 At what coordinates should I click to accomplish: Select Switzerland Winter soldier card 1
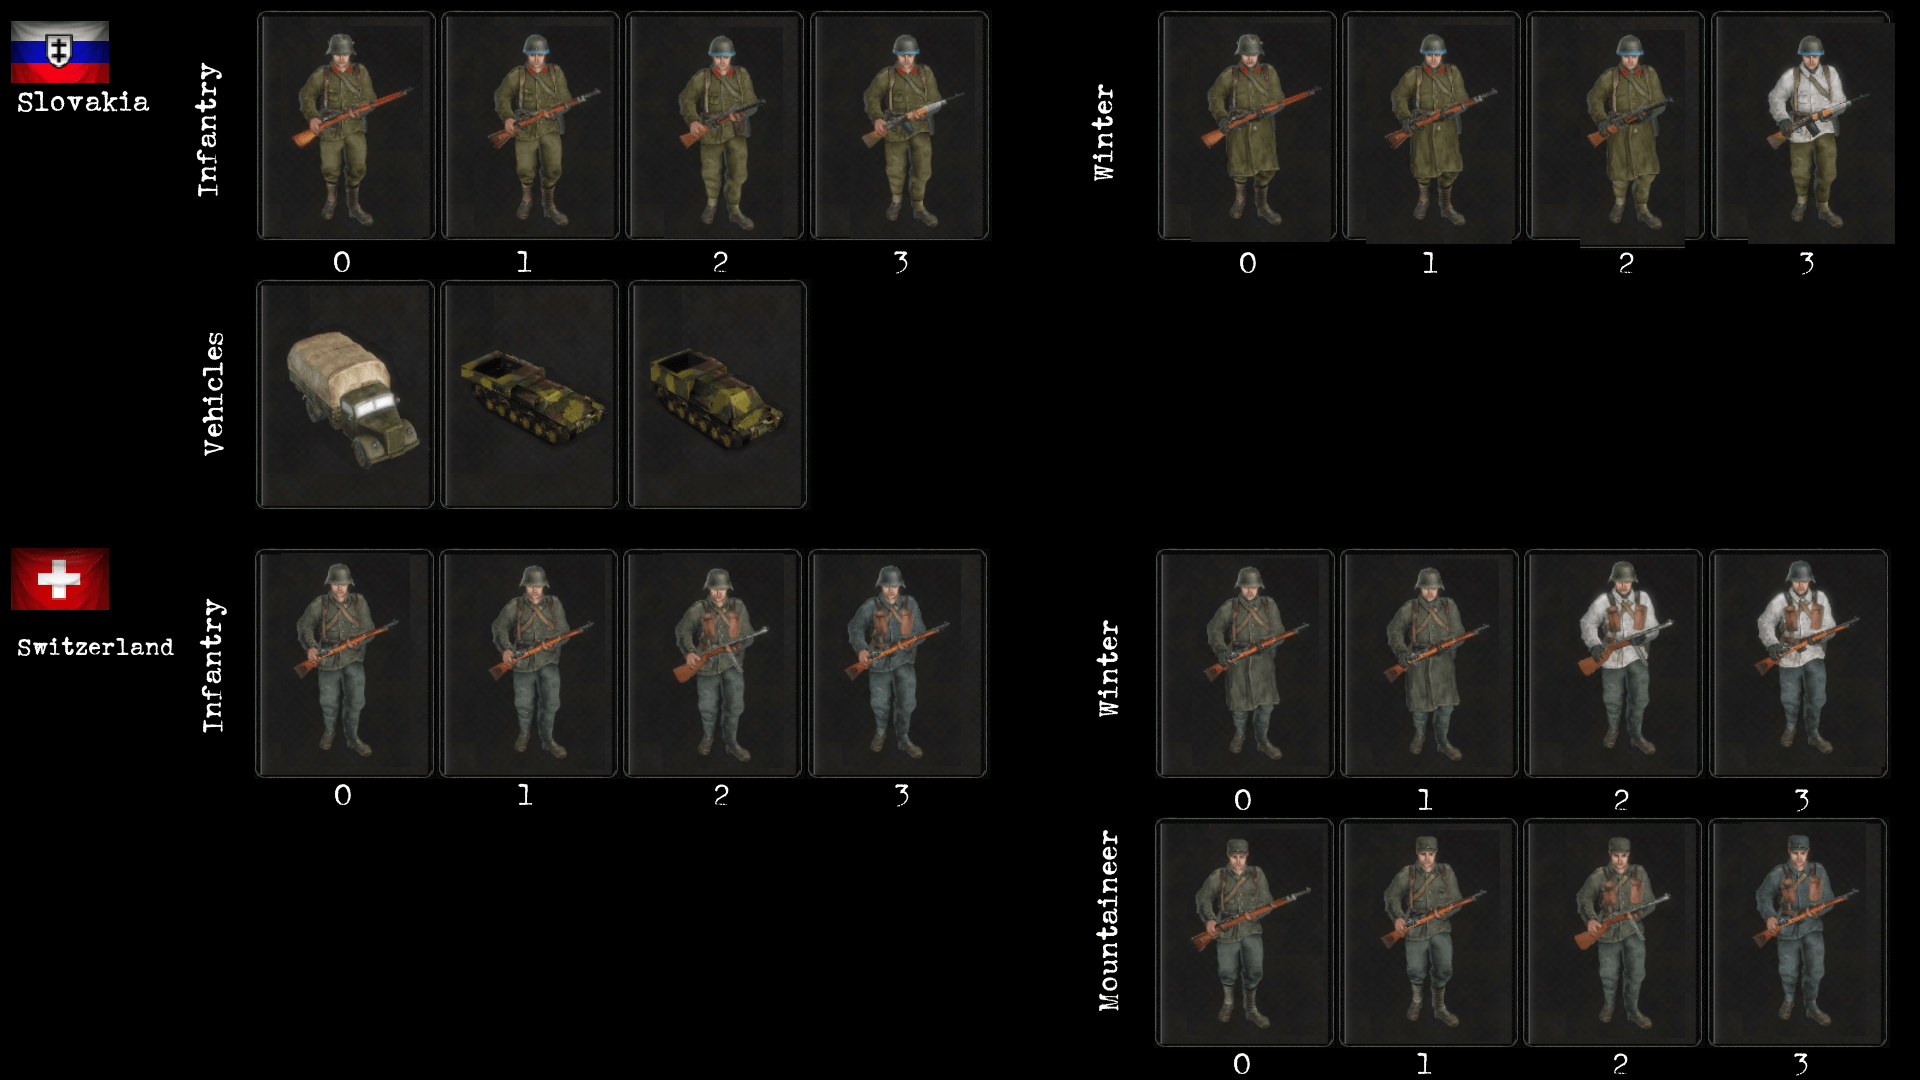(x=1429, y=663)
